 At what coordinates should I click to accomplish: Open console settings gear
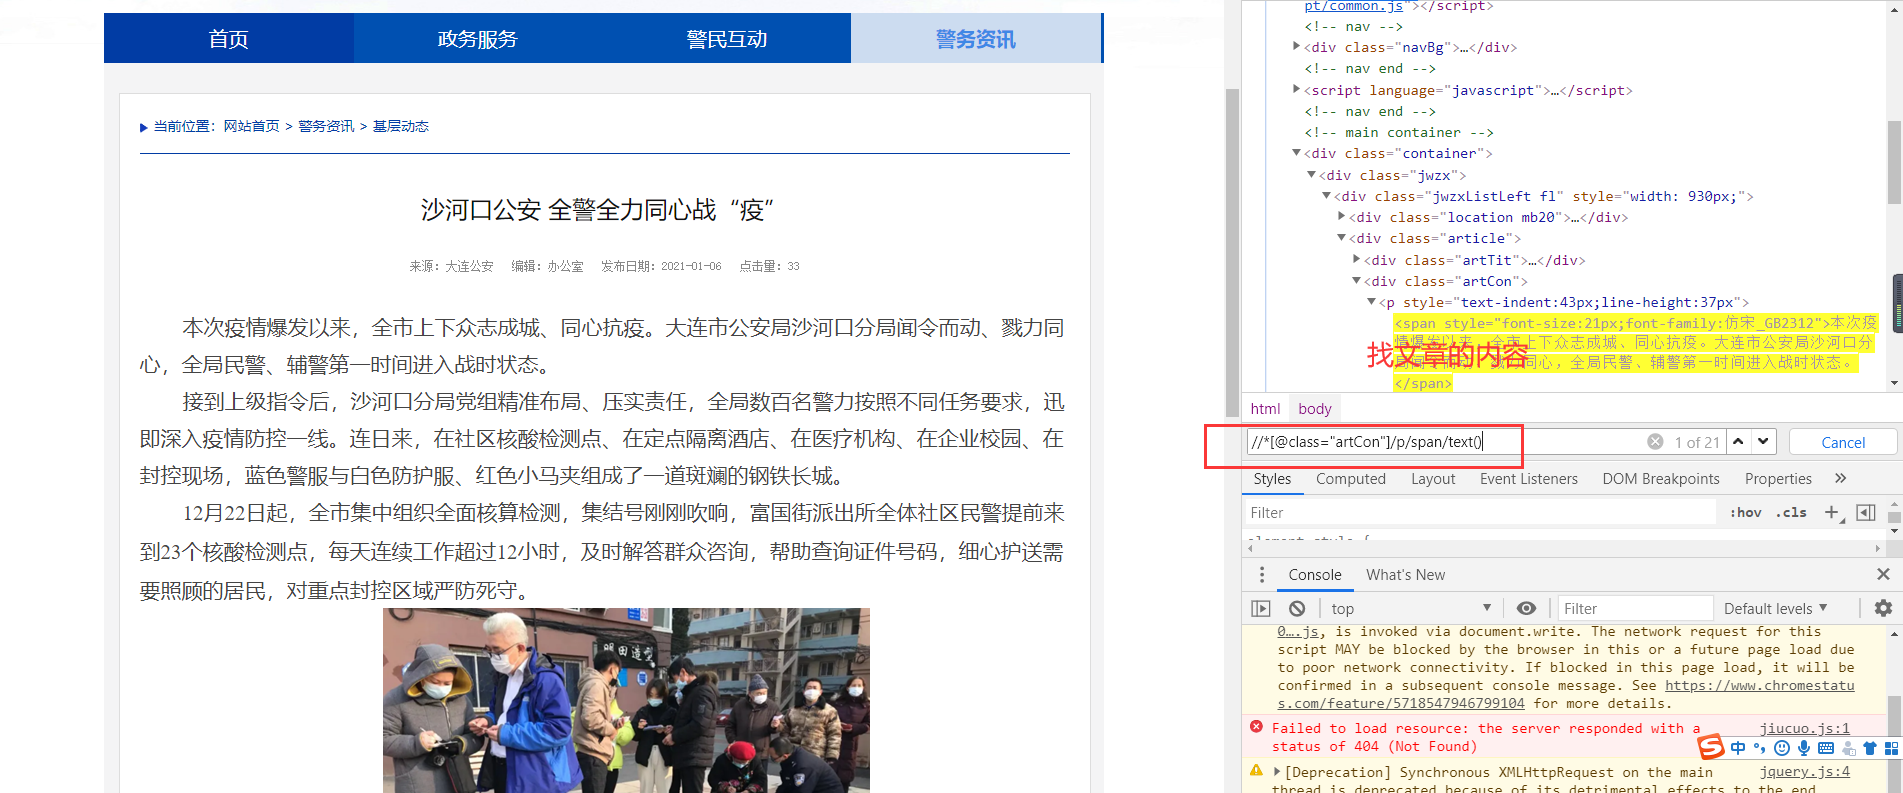(1883, 608)
